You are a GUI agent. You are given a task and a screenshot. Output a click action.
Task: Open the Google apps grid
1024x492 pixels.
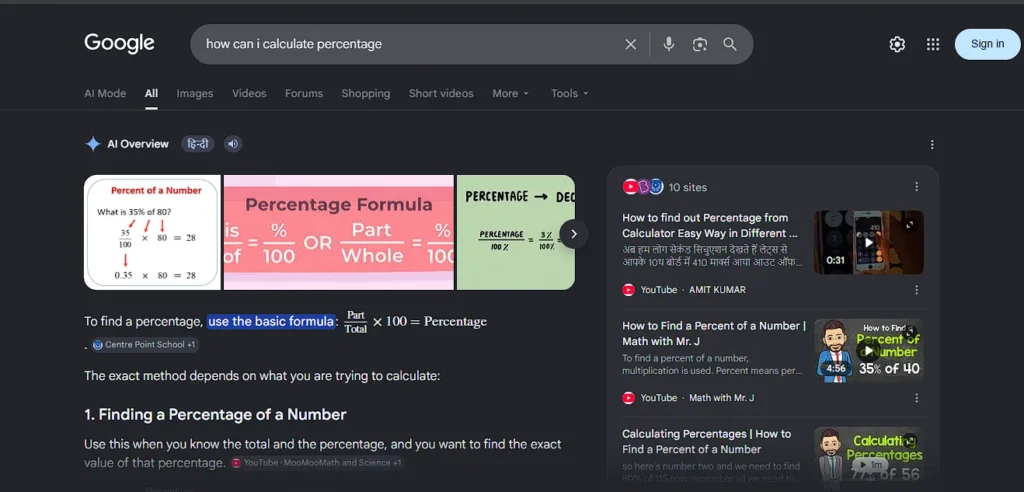933,44
